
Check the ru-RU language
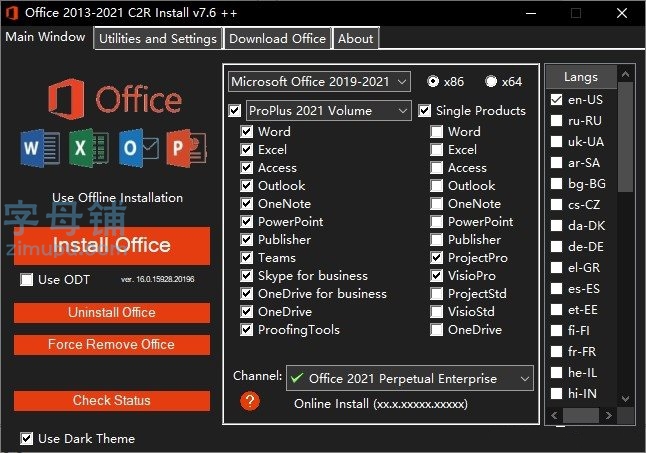click(x=557, y=121)
